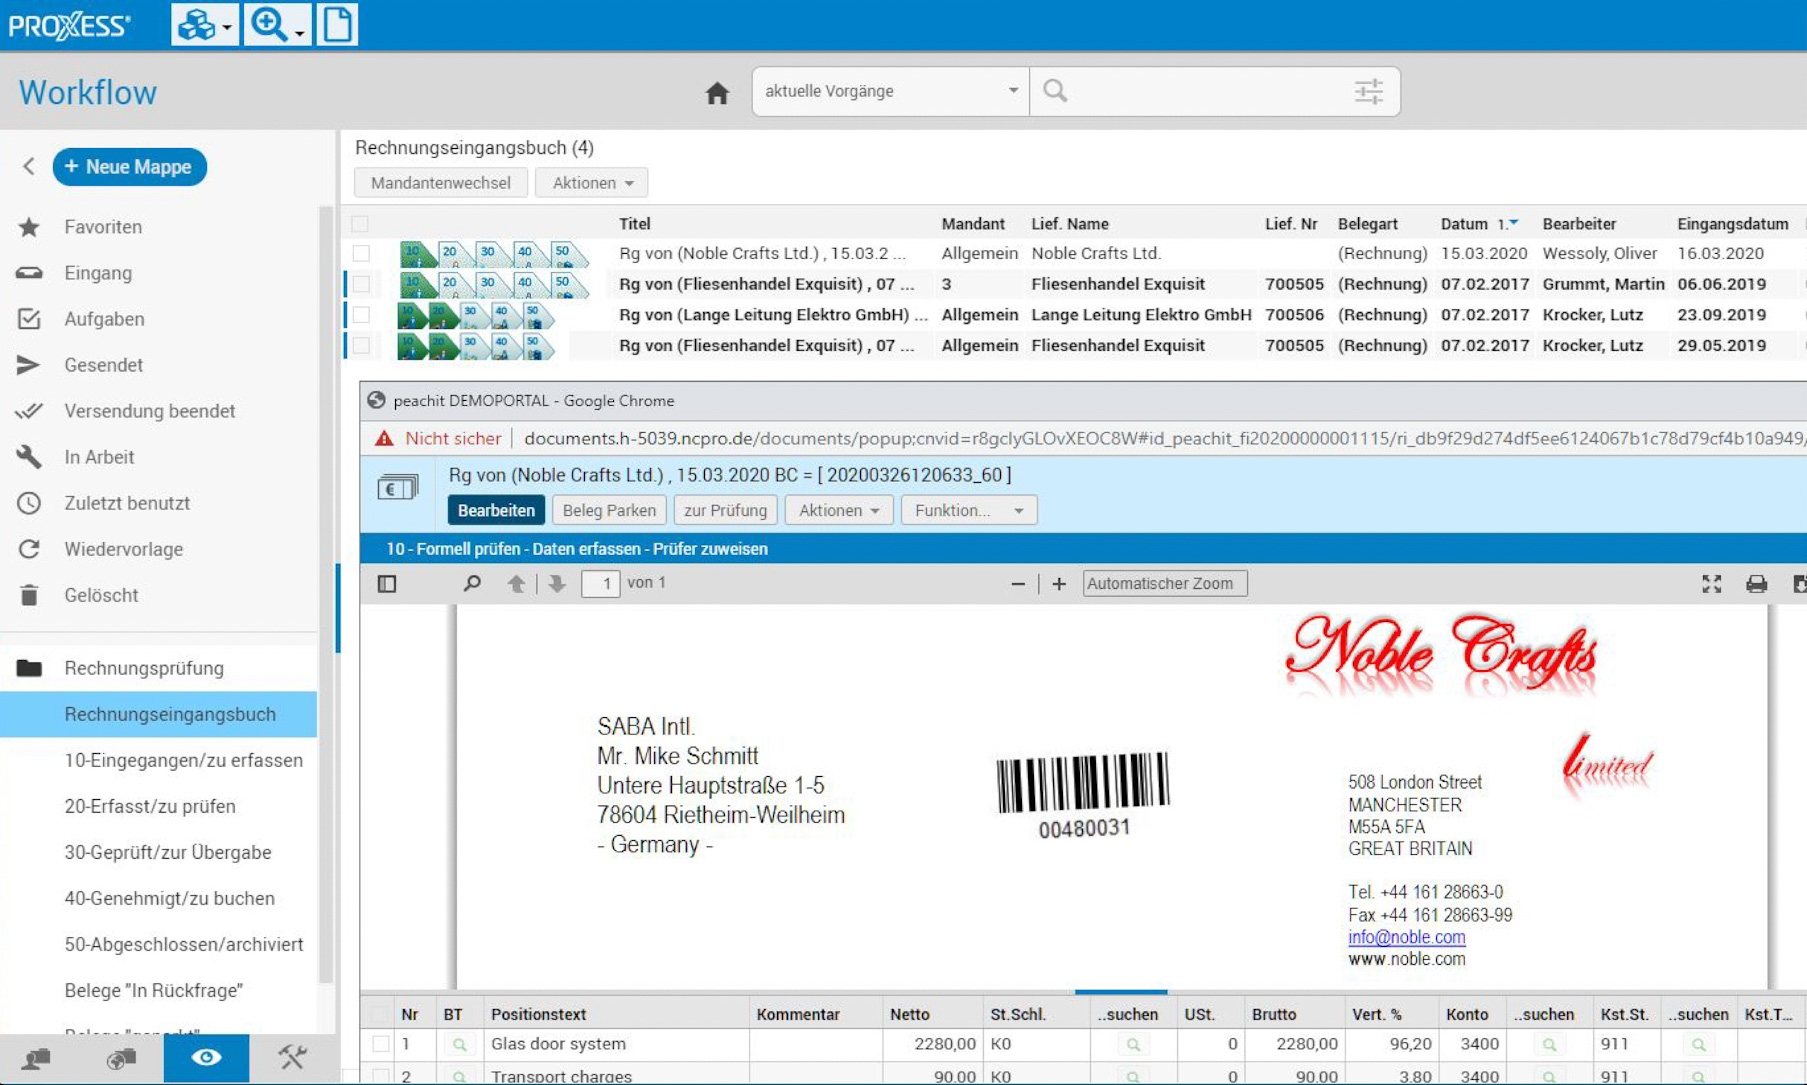1807x1085 pixels.
Task: Toggle the select-all checkbox in invoice list header
Action: click(360, 224)
